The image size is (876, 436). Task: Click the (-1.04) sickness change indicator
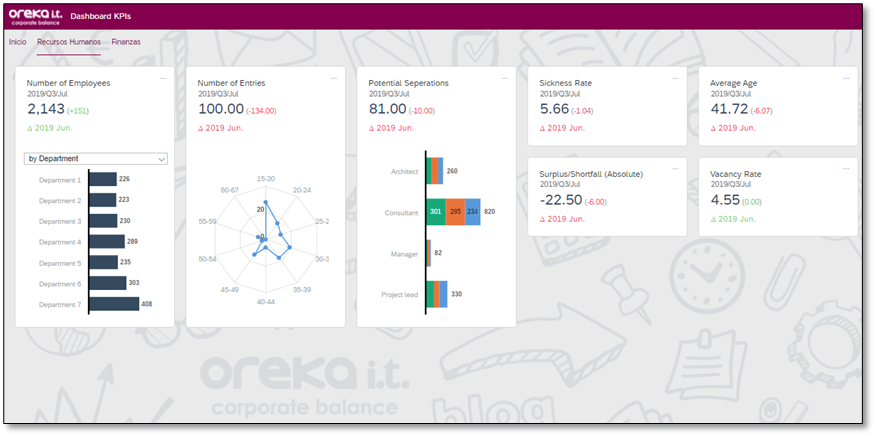tap(583, 111)
